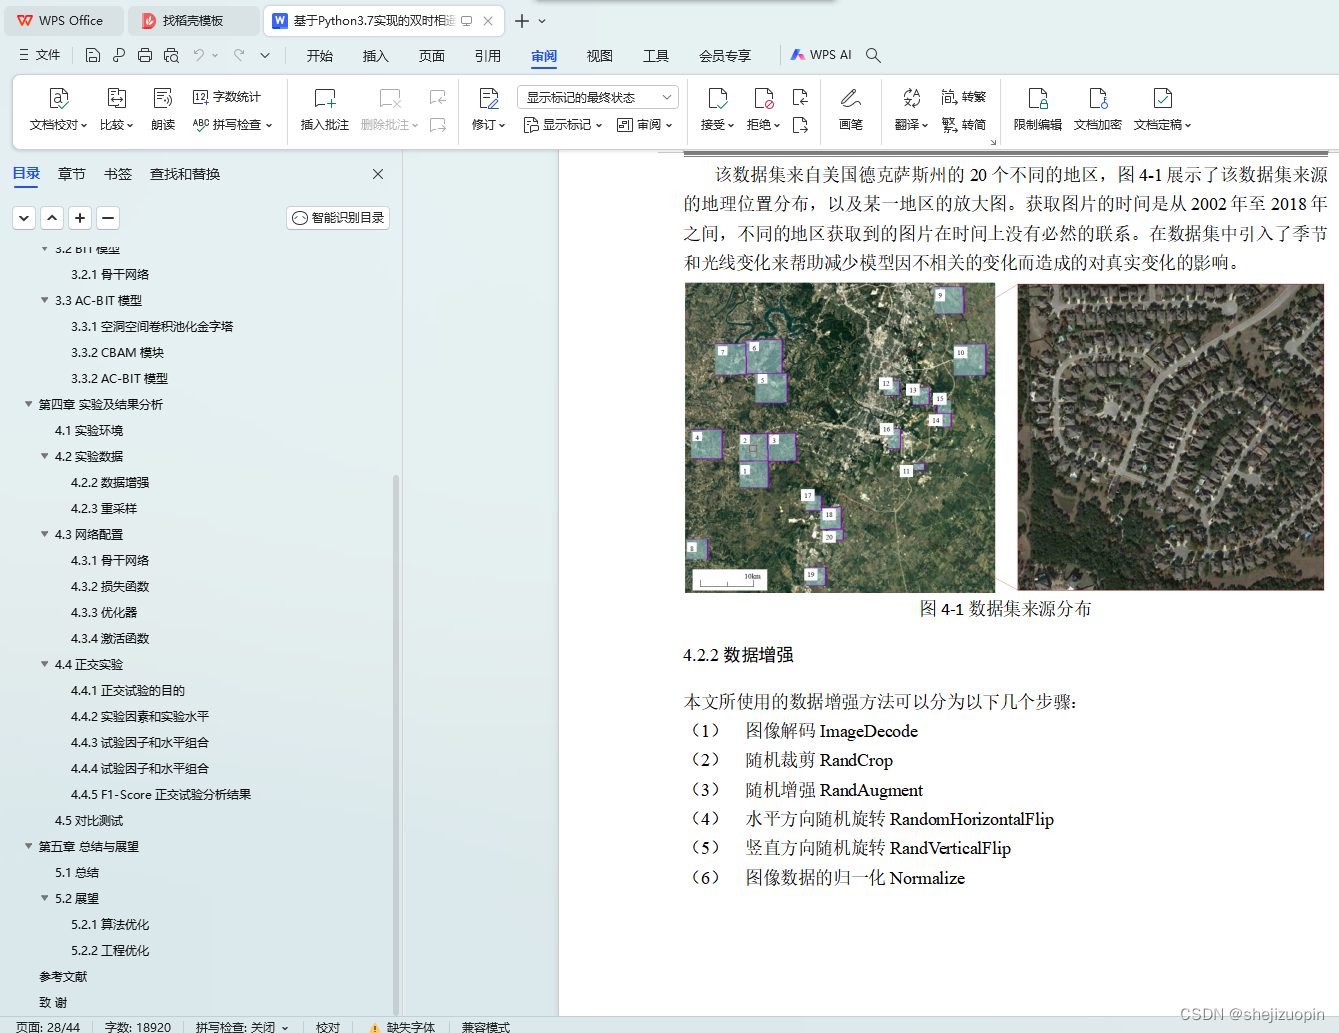The image size is (1339, 1033).
Task: Insert a comment with 插入批注
Action: (323, 109)
